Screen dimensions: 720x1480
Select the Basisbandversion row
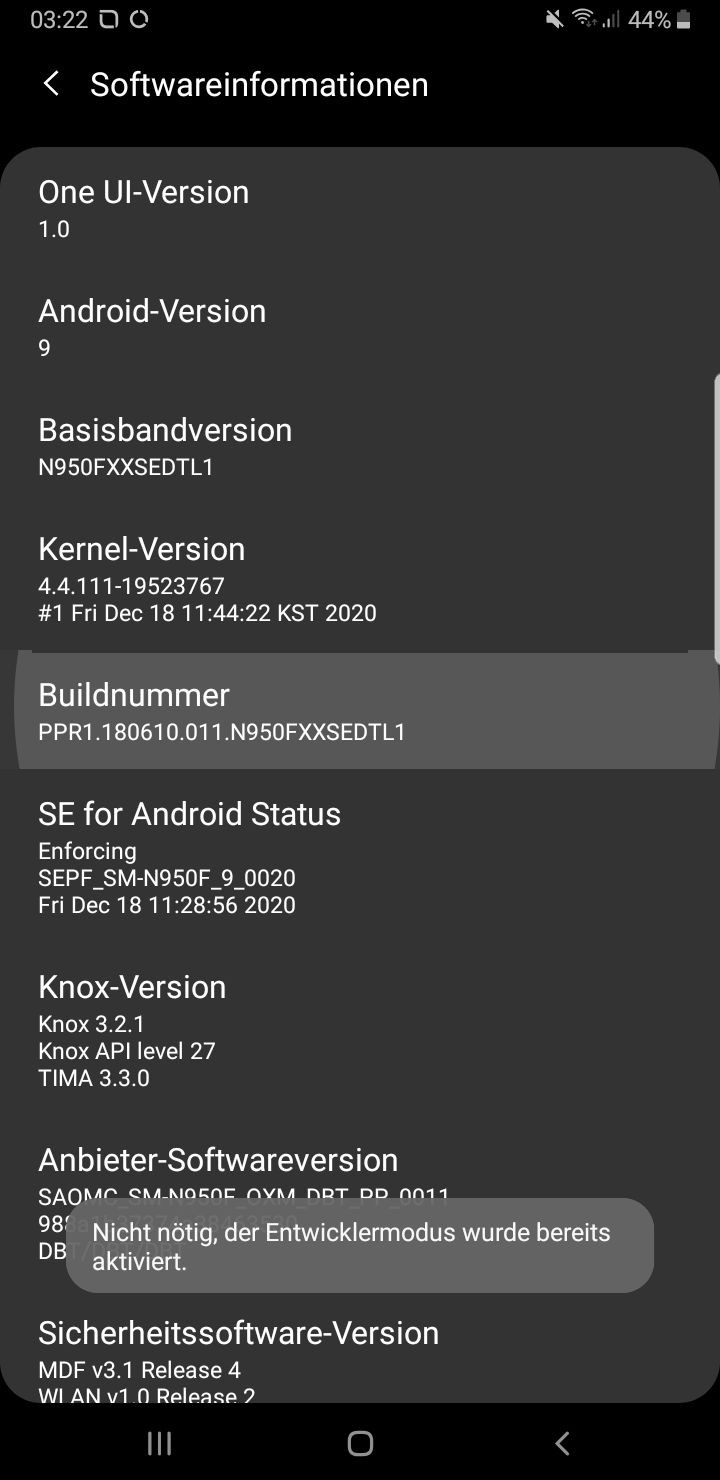point(360,446)
